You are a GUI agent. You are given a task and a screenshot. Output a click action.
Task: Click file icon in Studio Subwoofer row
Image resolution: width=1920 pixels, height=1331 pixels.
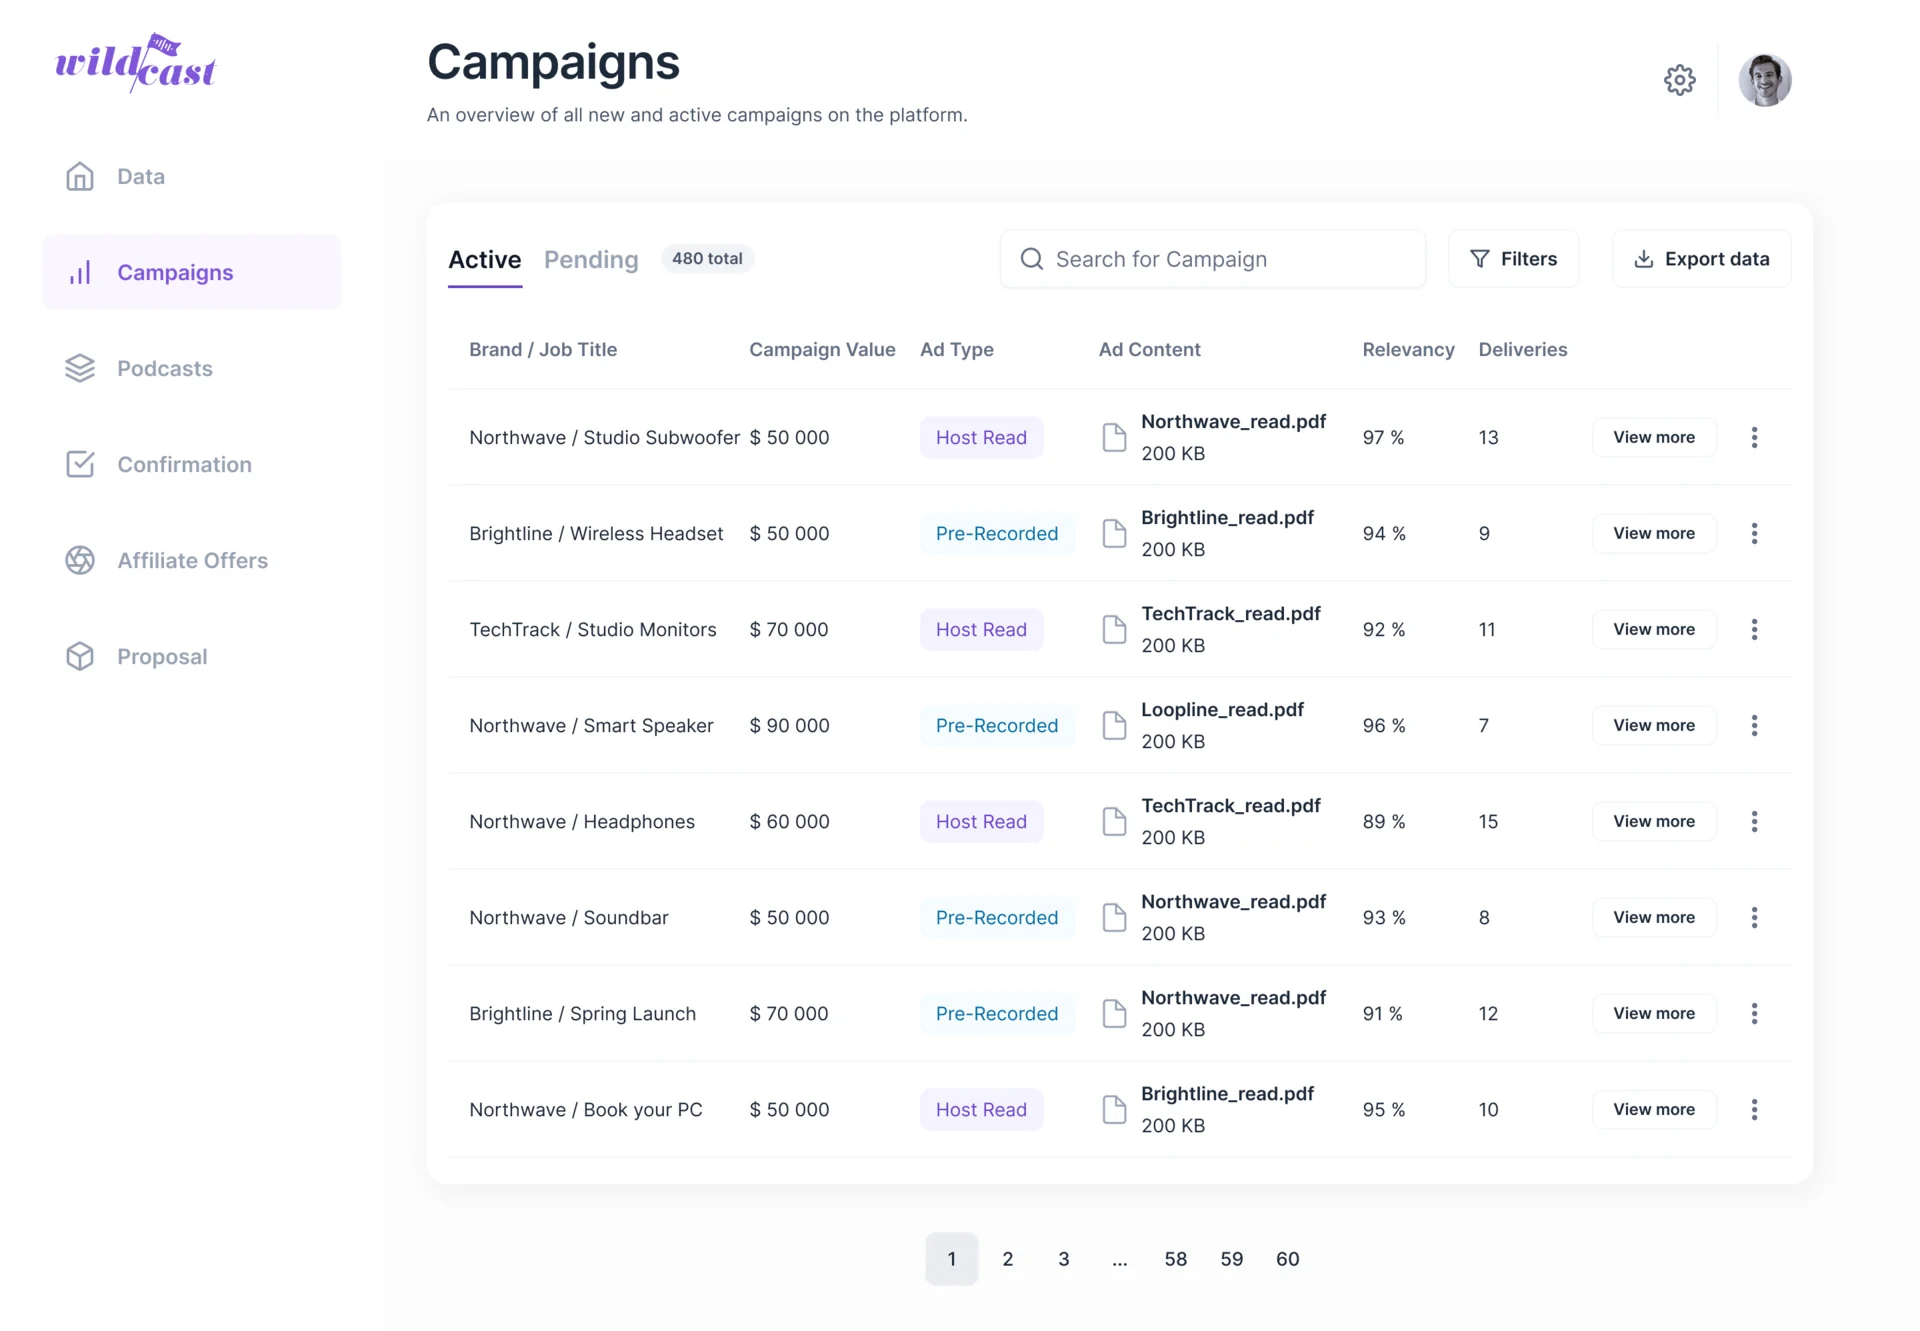point(1114,437)
